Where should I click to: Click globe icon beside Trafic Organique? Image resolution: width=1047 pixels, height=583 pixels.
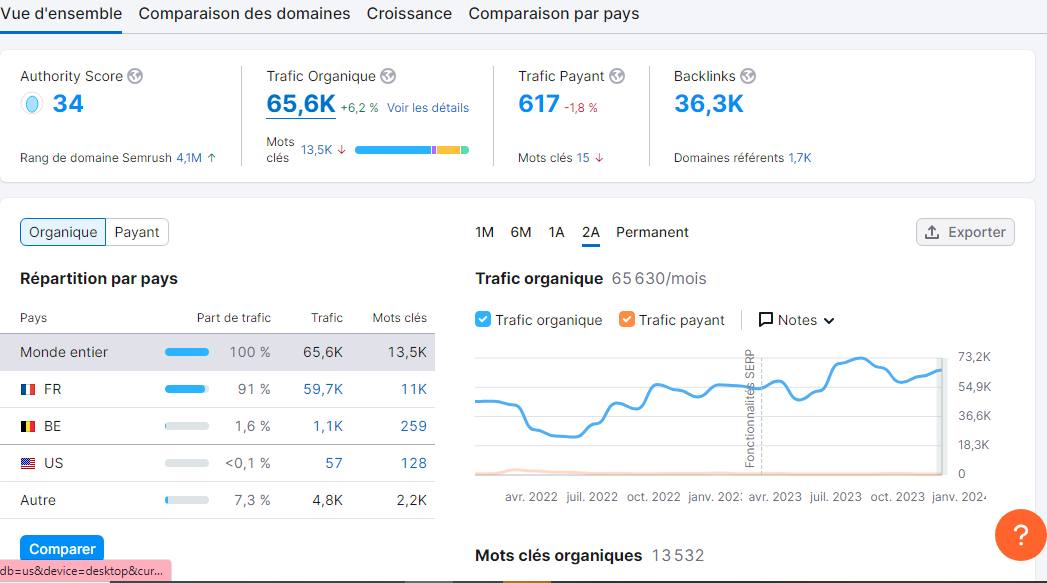(388, 76)
